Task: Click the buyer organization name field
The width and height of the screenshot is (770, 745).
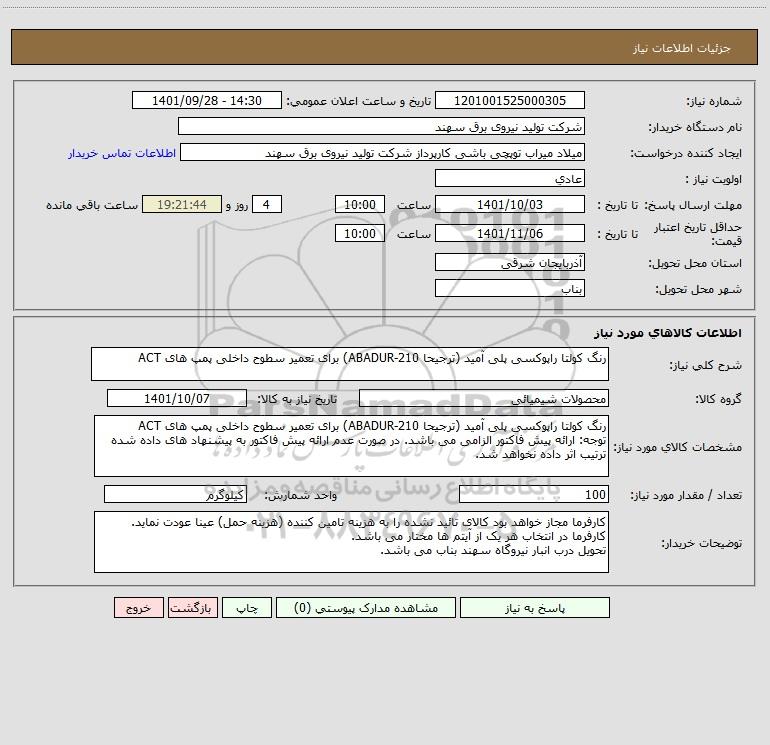Action: [381, 127]
